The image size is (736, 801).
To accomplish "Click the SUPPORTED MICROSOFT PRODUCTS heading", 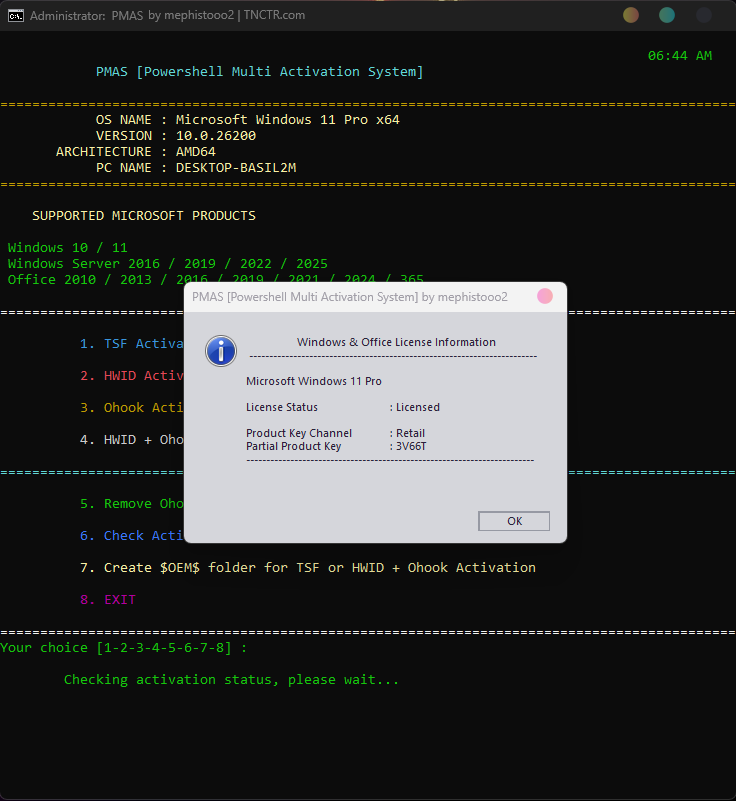I will 144,216.
